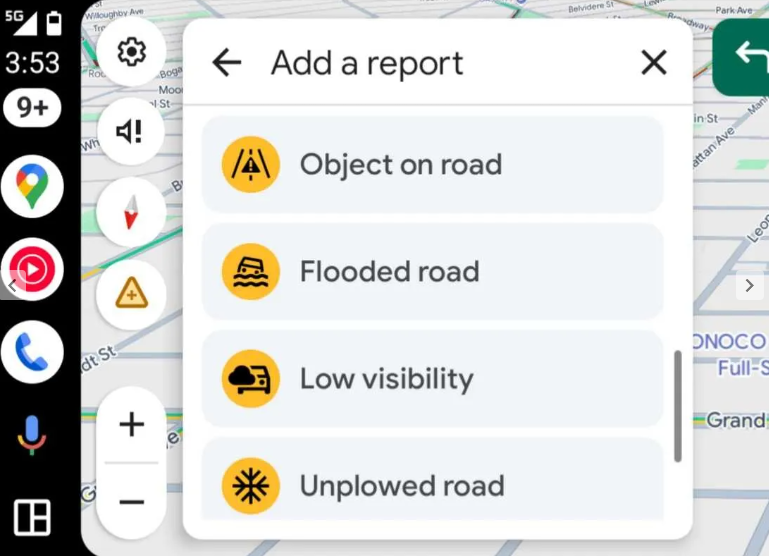
Task: Choose Unplowed road report
Action: (x=432, y=486)
